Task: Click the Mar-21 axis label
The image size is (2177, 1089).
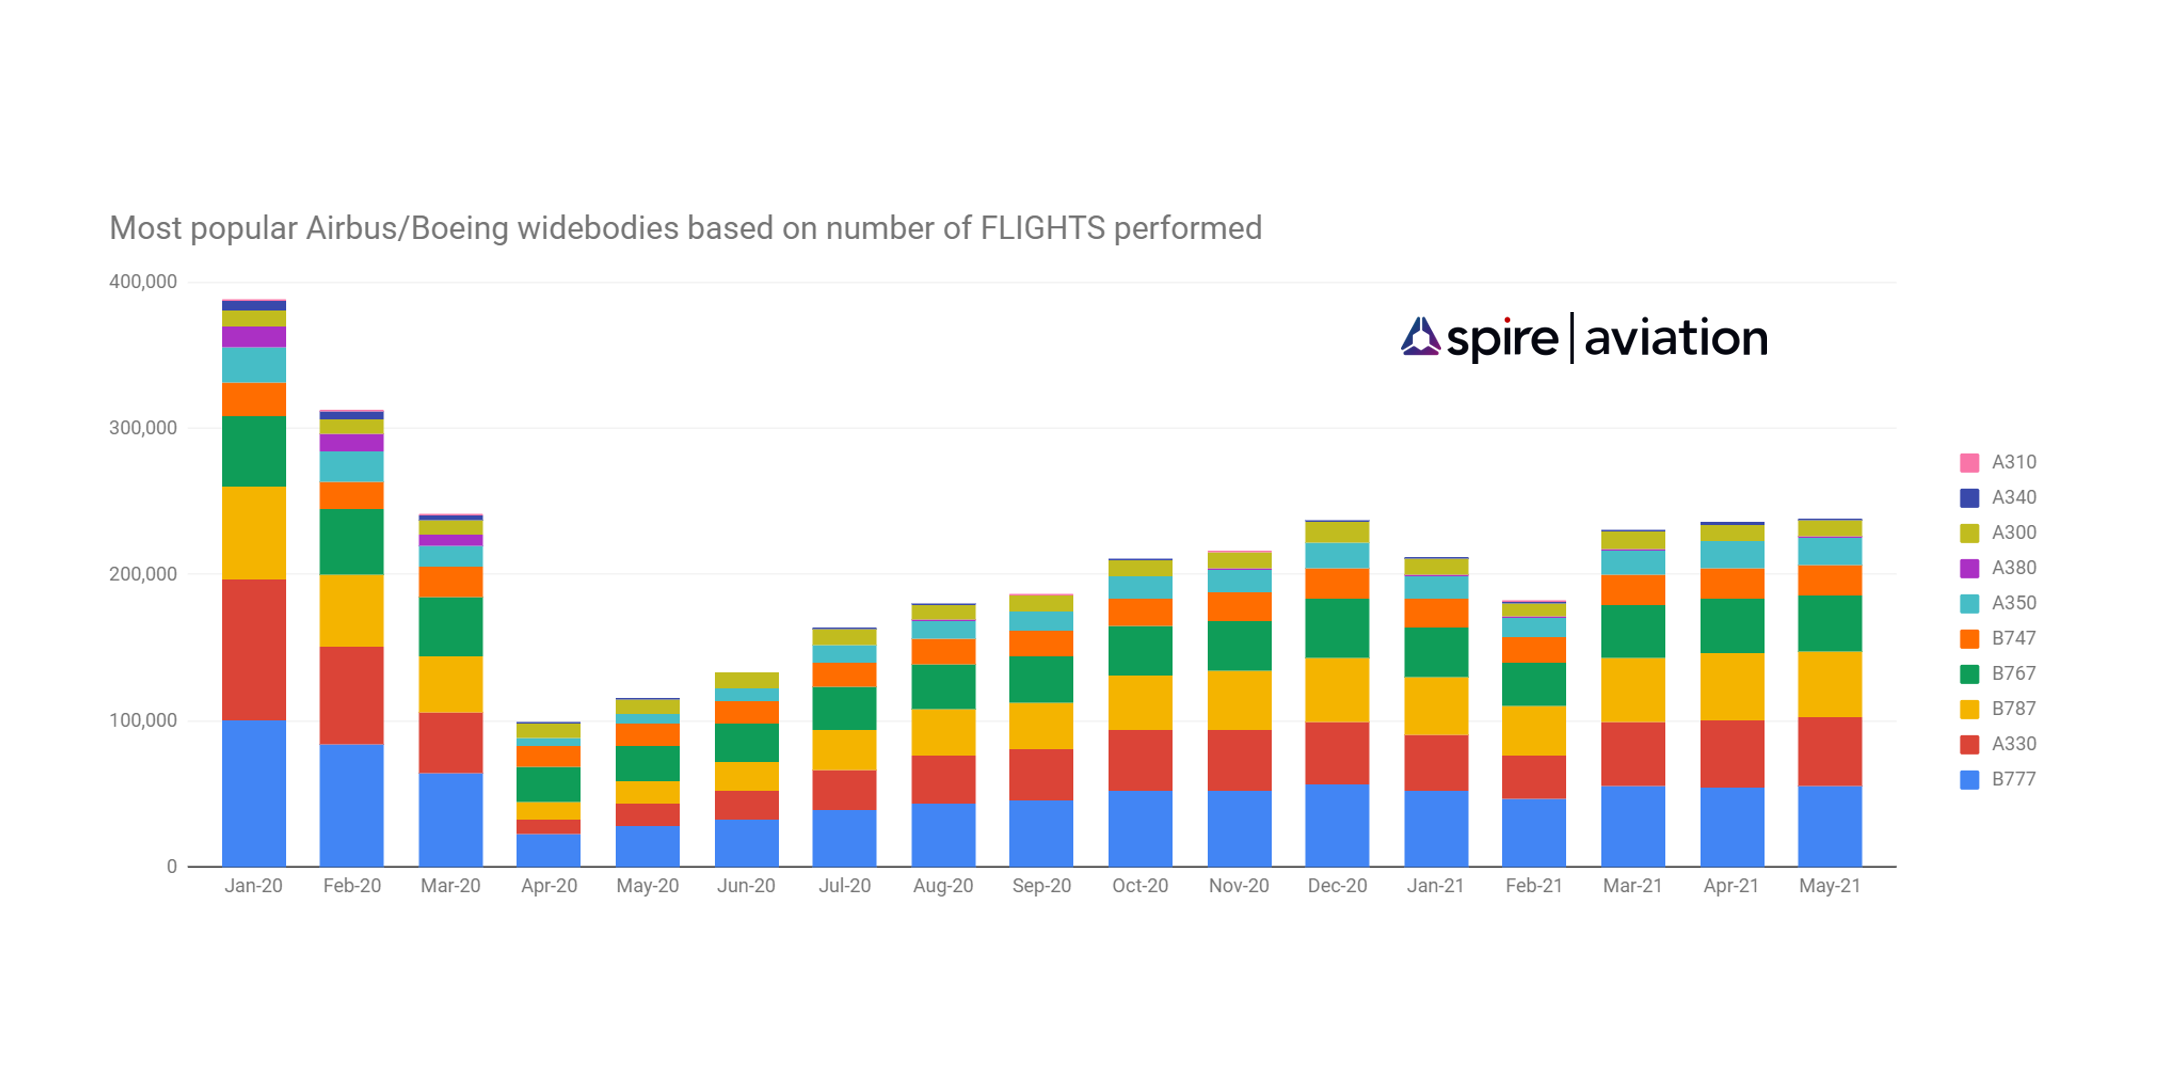Action: pyautogui.click(x=1632, y=887)
